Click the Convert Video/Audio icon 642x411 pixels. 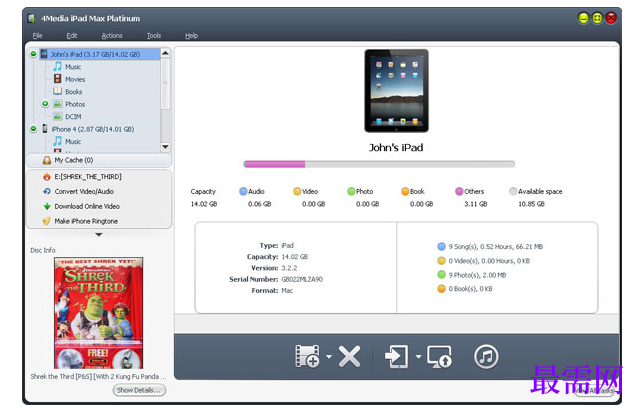47,191
